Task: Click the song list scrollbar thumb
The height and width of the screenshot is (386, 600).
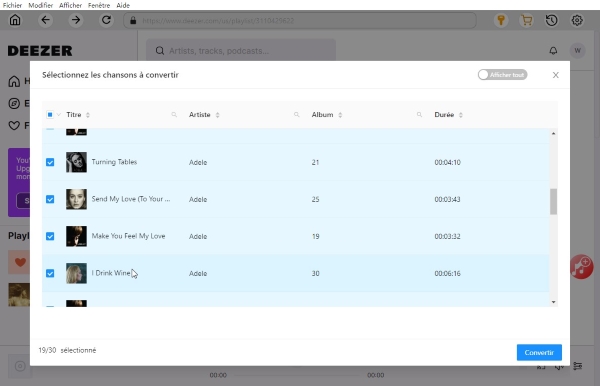Action: (x=553, y=202)
